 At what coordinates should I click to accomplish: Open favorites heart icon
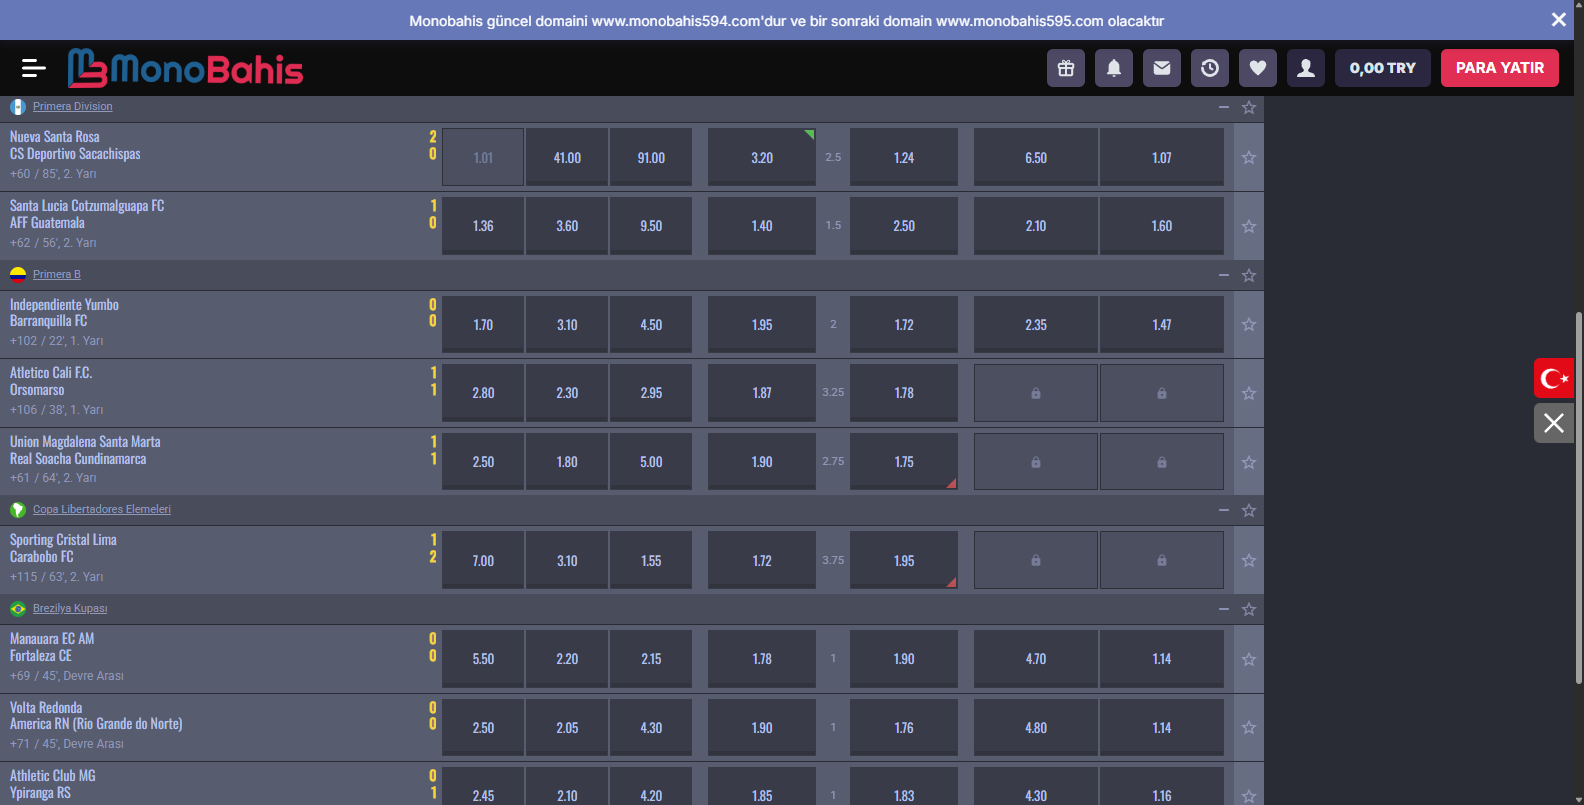tap(1258, 68)
